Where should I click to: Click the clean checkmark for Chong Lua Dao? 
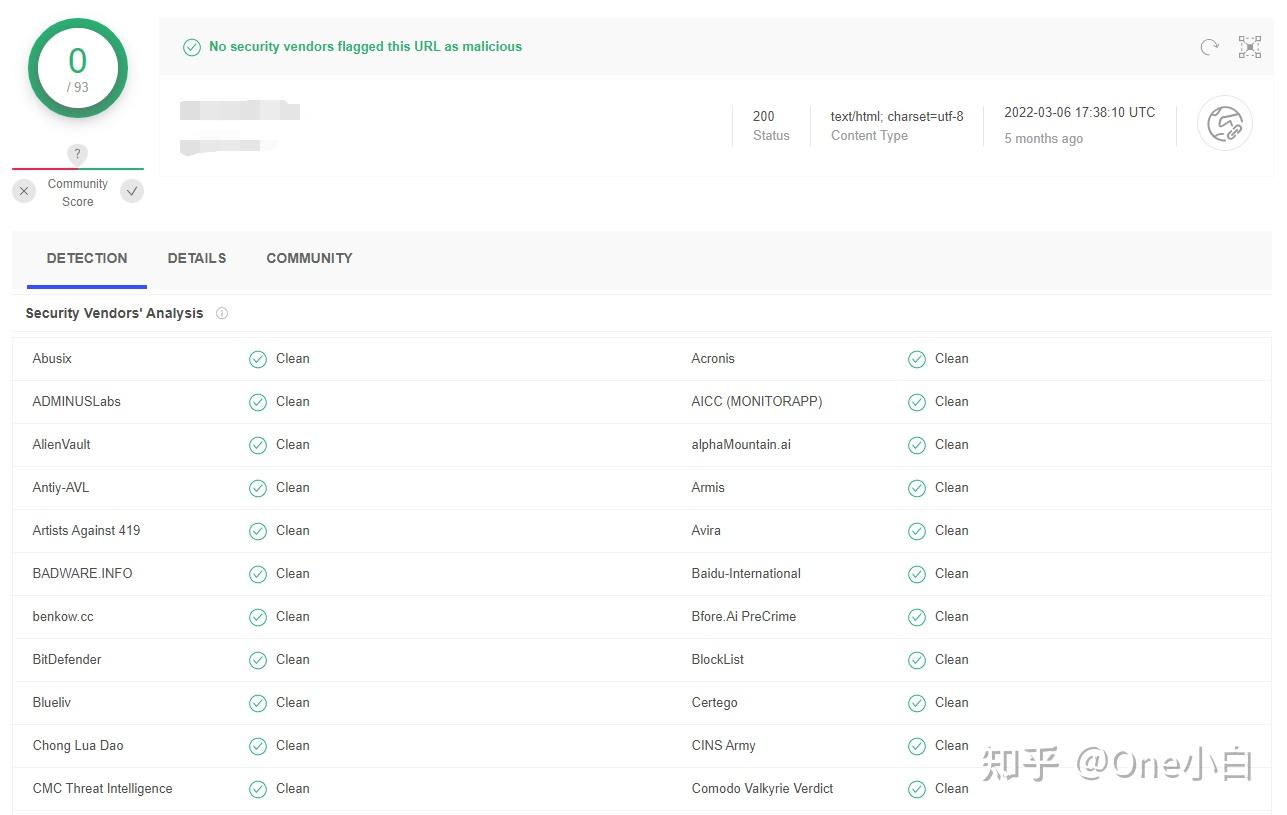(258, 746)
